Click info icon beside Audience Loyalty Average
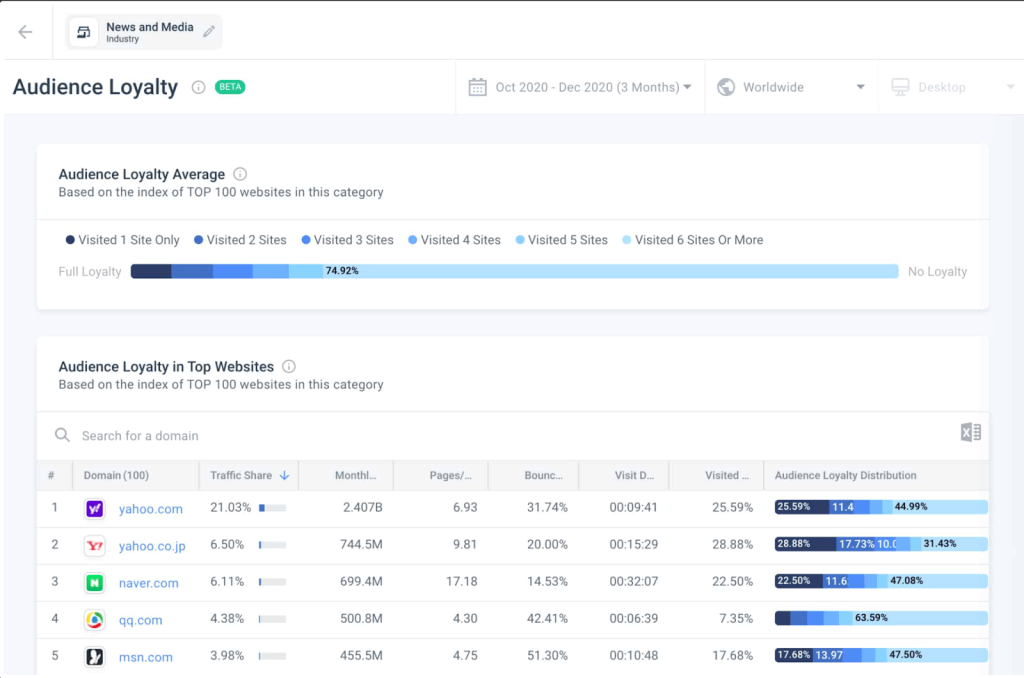 point(240,174)
